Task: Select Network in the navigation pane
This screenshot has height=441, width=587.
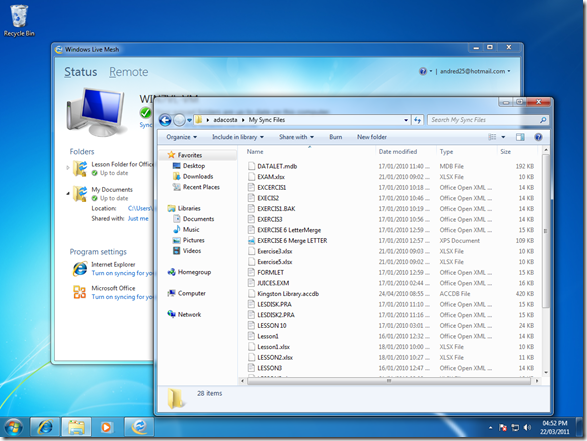Action: click(x=184, y=314)
